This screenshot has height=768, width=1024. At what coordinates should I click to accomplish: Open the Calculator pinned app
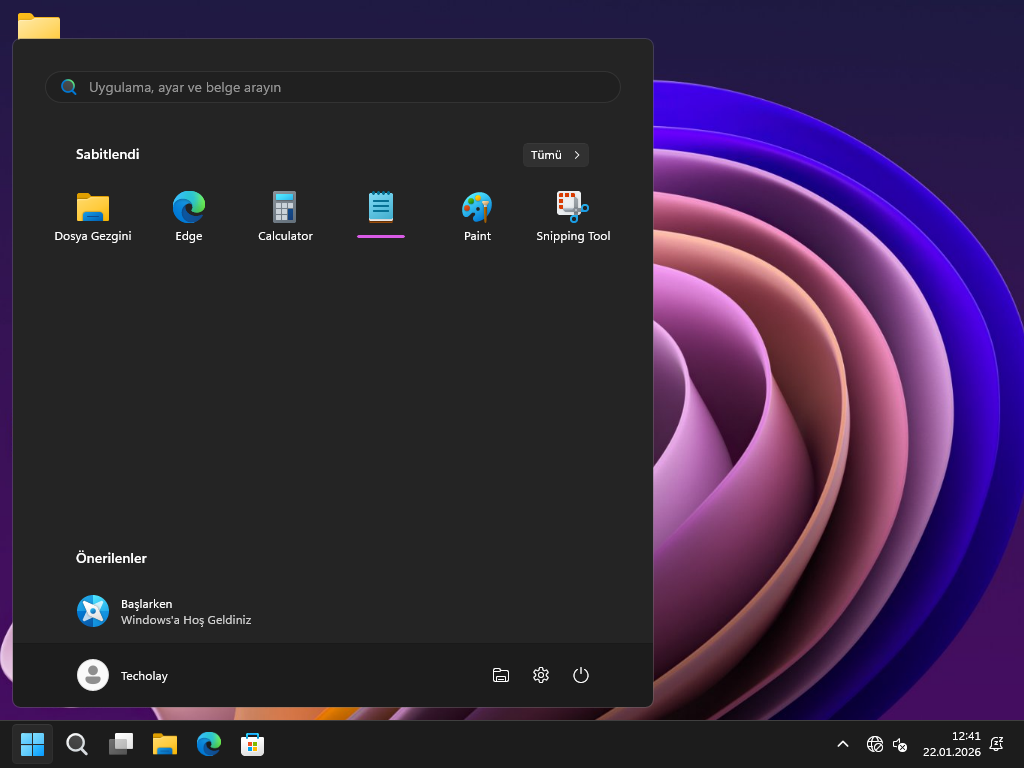[x=285, y=217]
